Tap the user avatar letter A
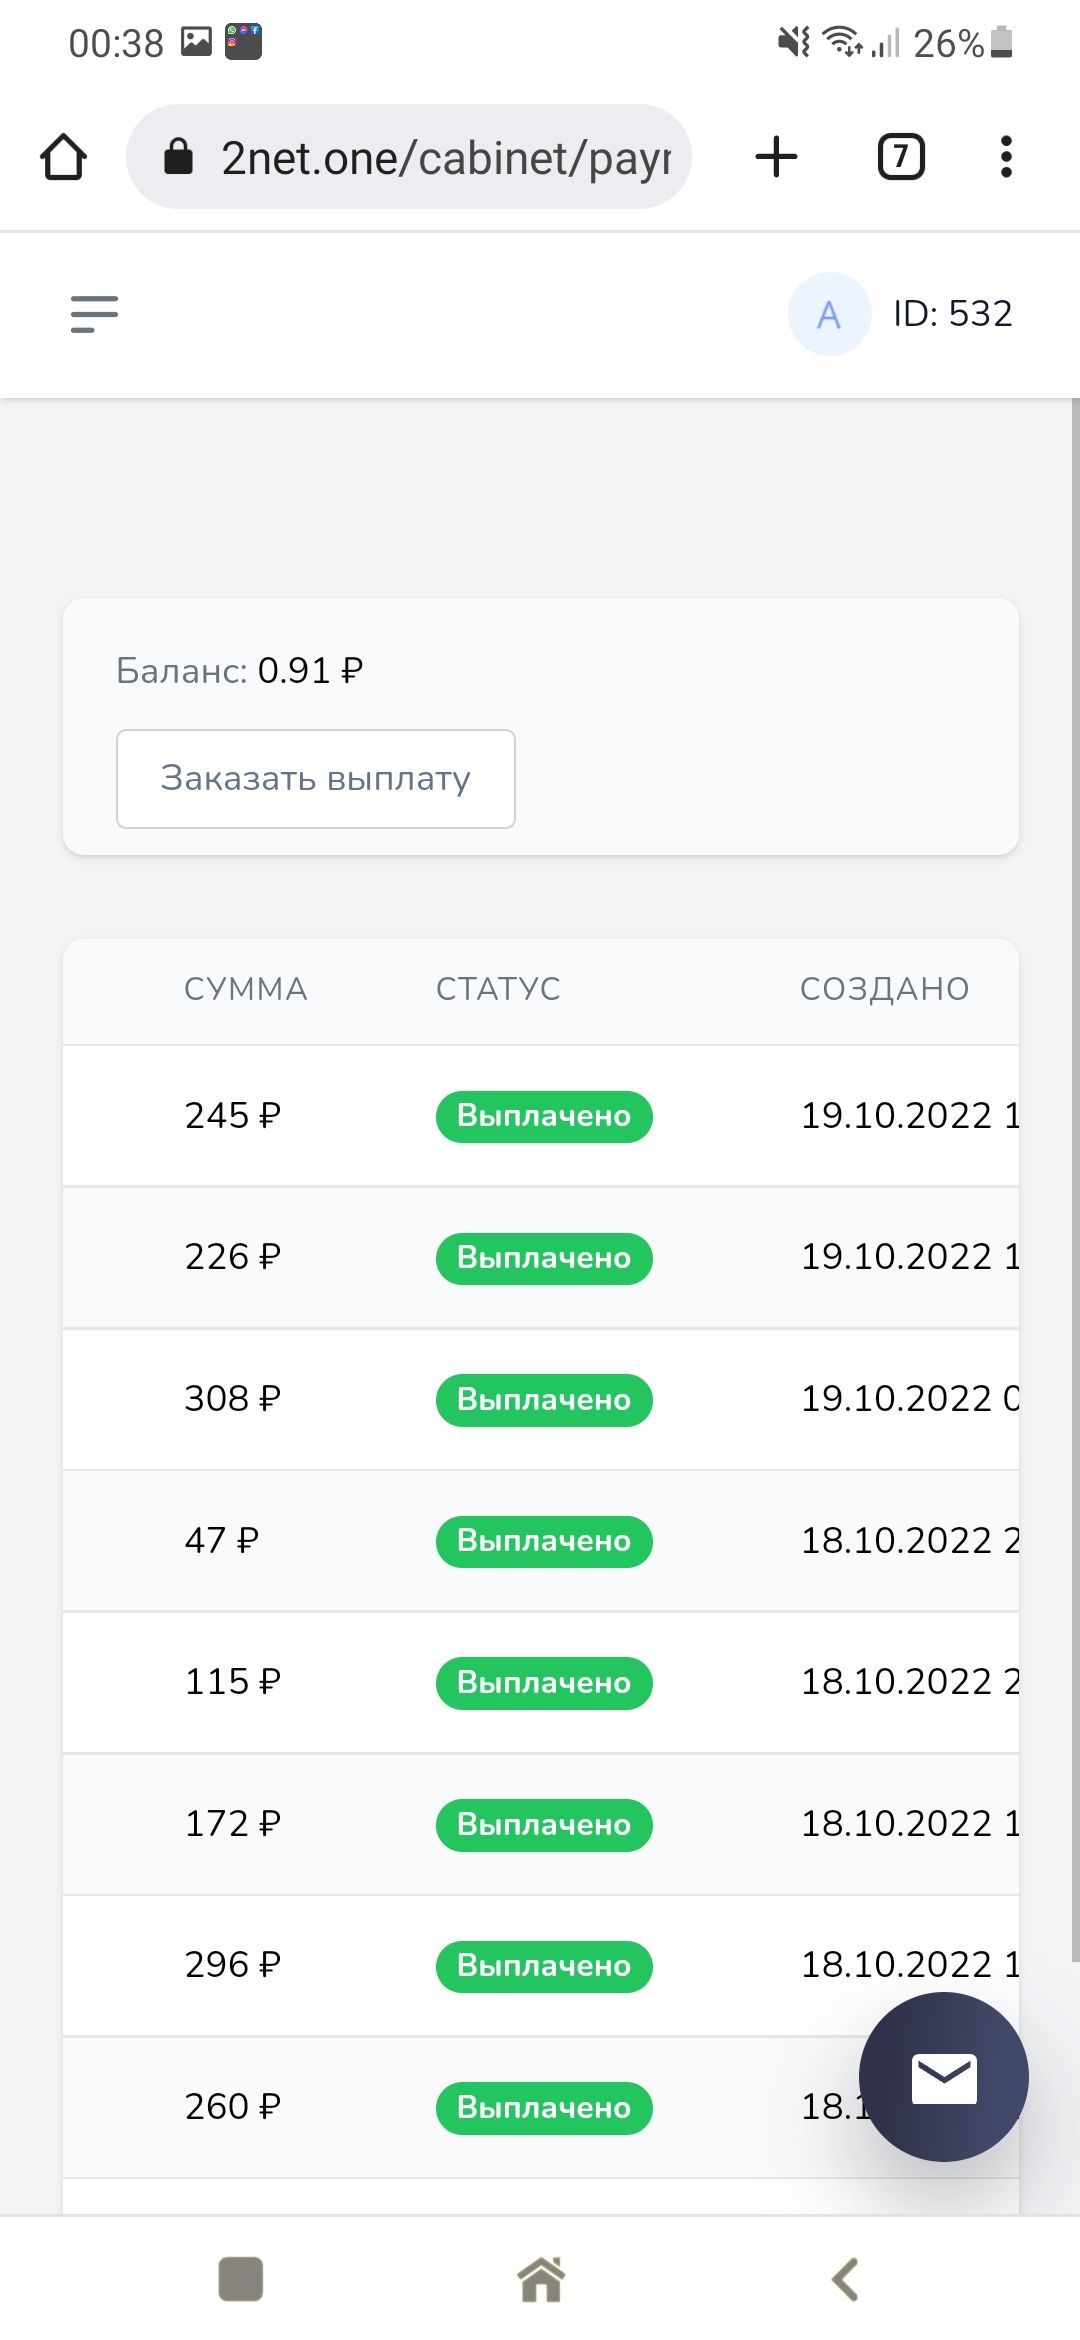Image resolution: width=1080 pixels, height=2340 pixels. click(x=829, y=314)
